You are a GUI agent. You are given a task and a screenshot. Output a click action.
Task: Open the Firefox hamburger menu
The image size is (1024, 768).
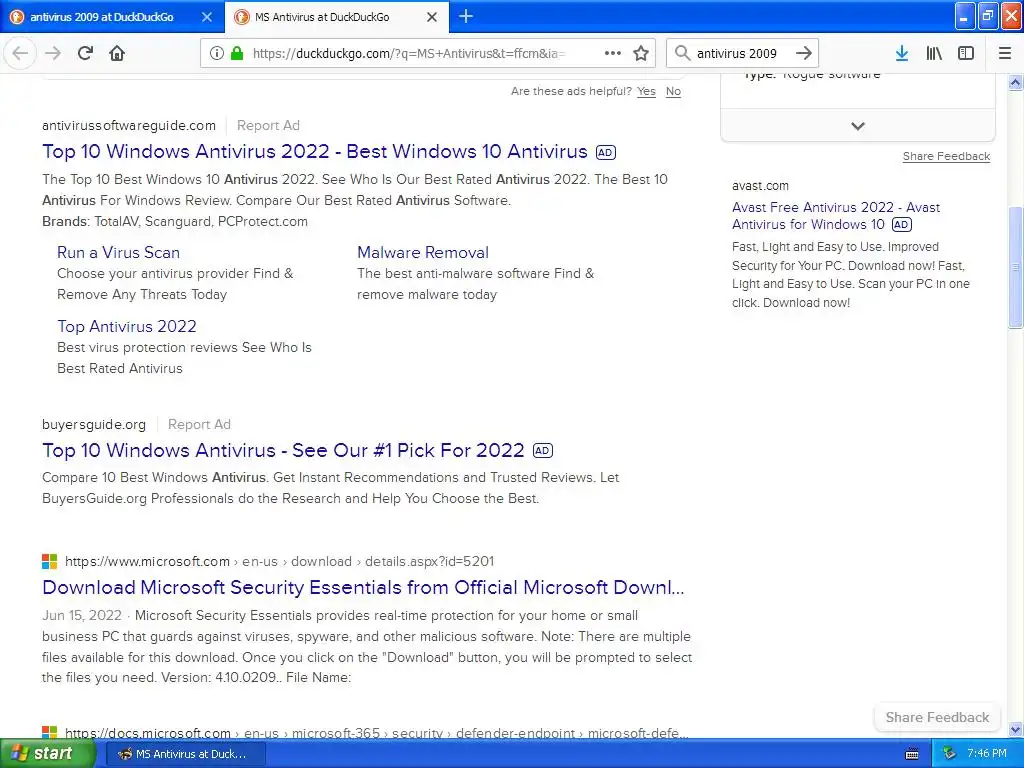tap(1005, 53)
